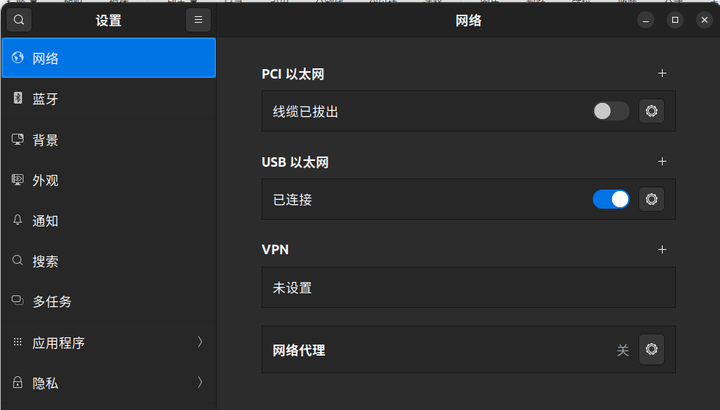Go to 背景 settings panel
Image resolution: width=720 pixels, height=410 pixels.
tap(45, 140)
